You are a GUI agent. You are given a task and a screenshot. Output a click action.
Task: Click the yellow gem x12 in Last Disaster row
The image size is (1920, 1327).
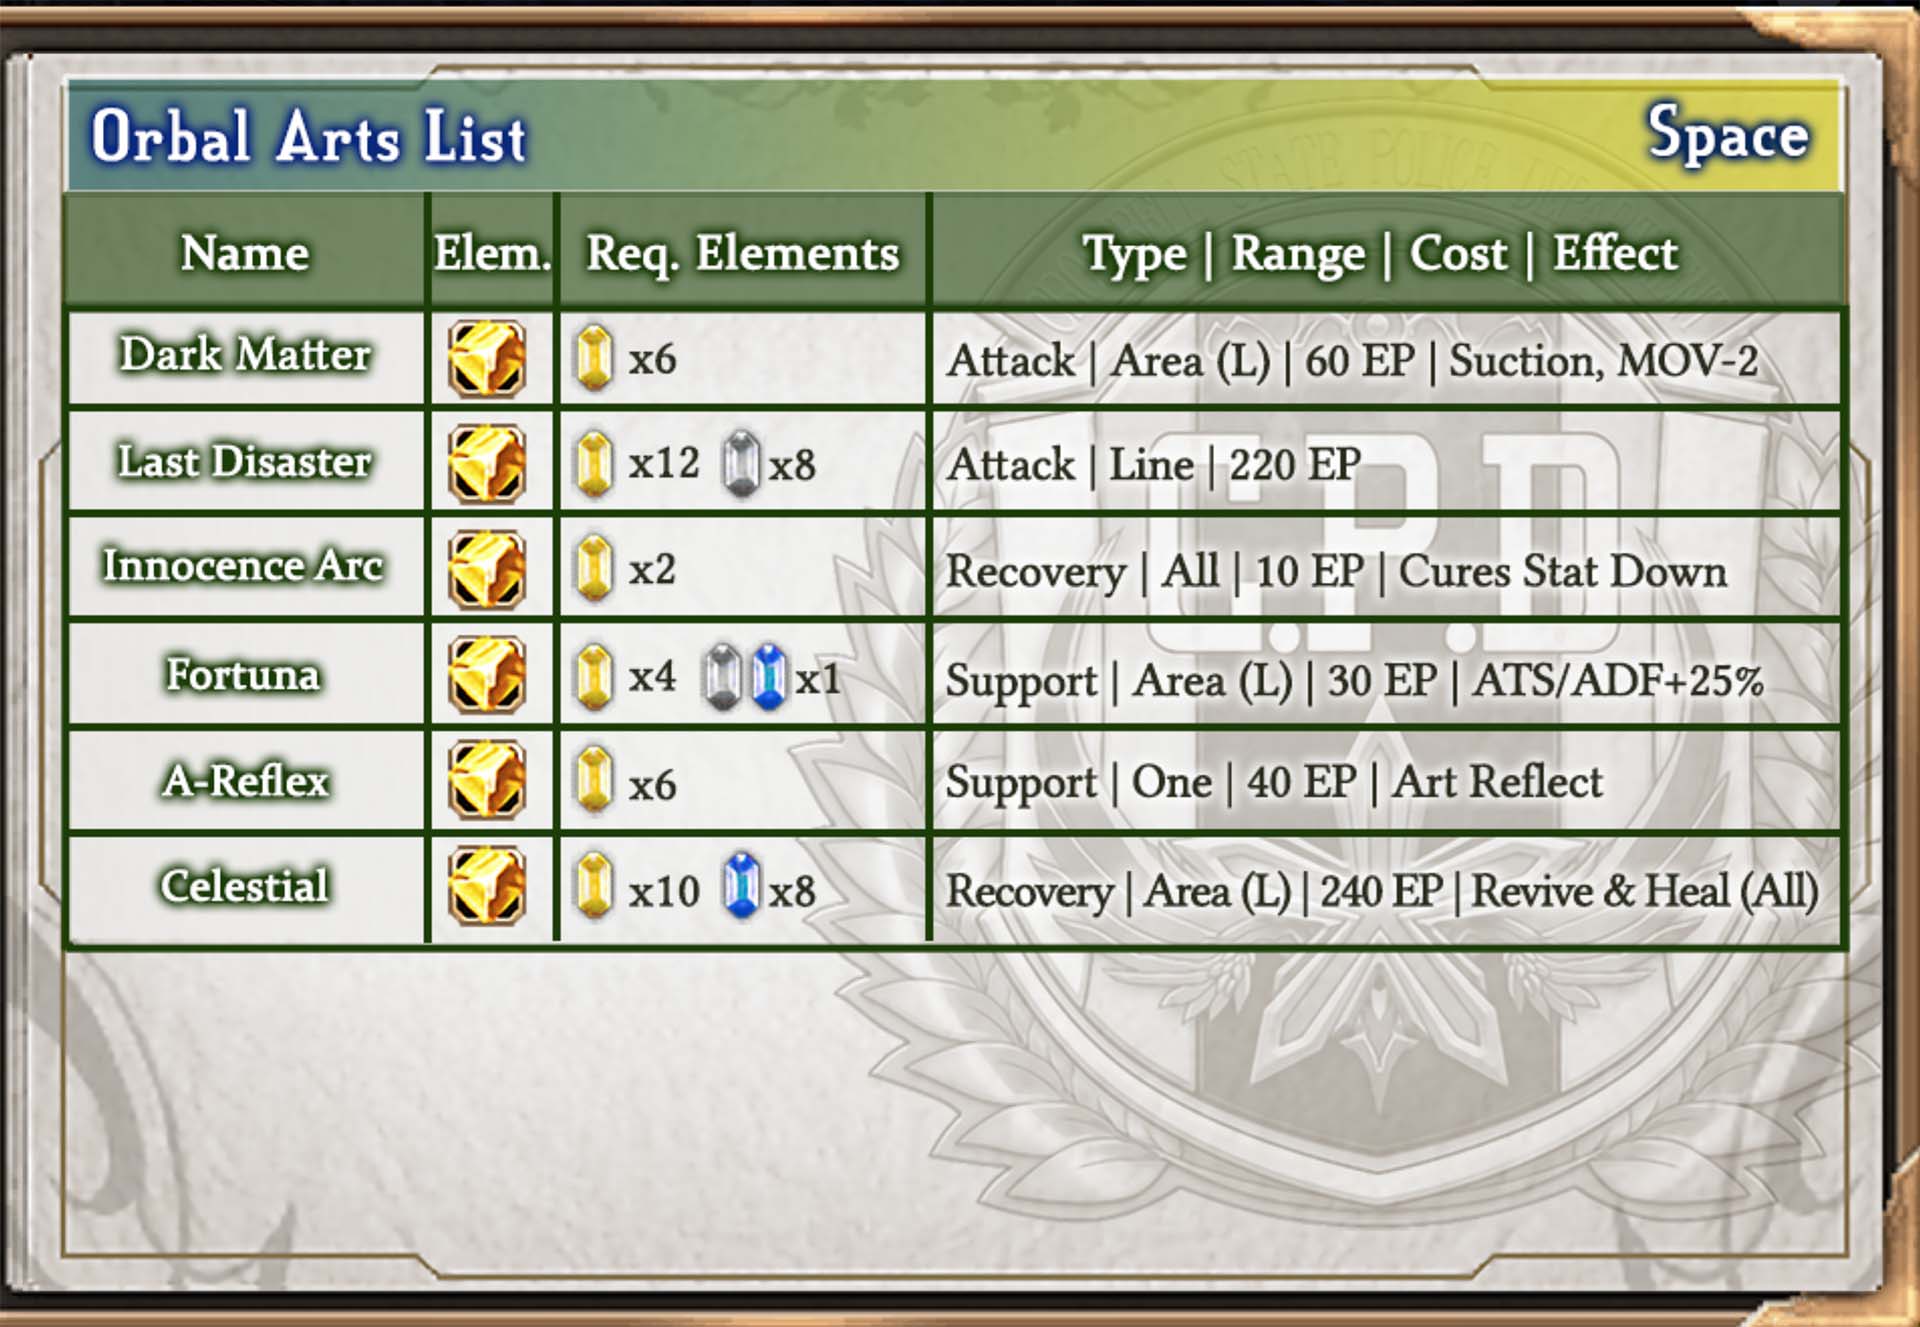click(x=595, y=464)
